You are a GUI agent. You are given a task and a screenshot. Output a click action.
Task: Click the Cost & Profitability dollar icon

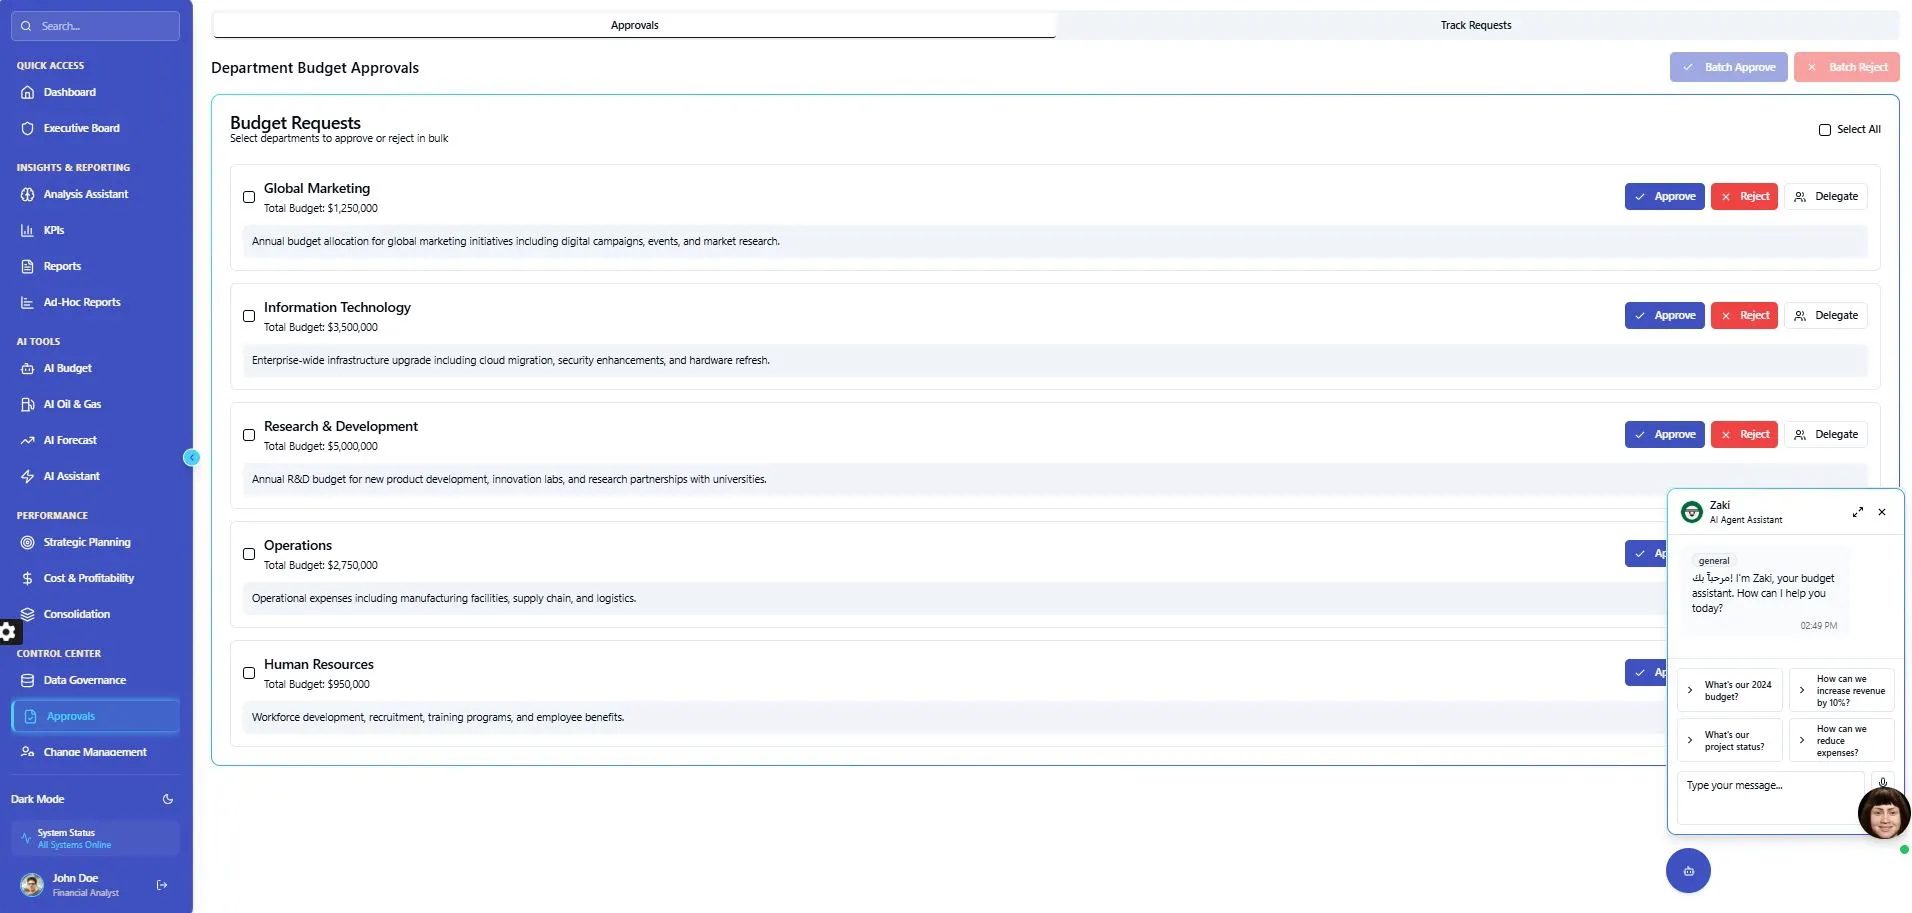pos(27,578)
